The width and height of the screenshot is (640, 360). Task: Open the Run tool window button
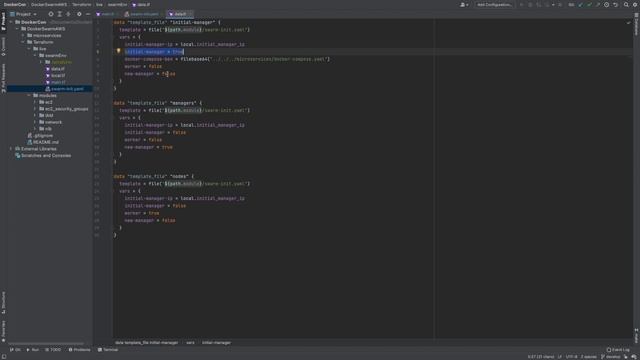pos(33,350)
